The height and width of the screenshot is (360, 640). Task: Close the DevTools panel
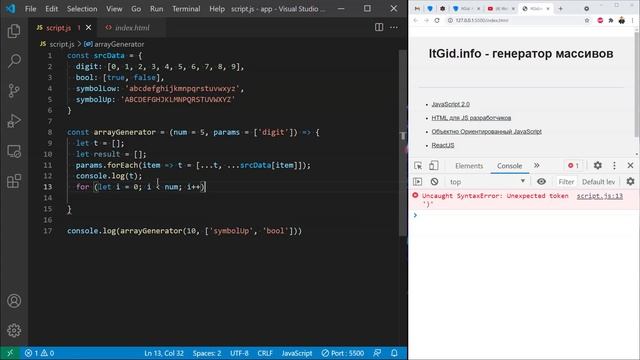(x=630, y=165)
